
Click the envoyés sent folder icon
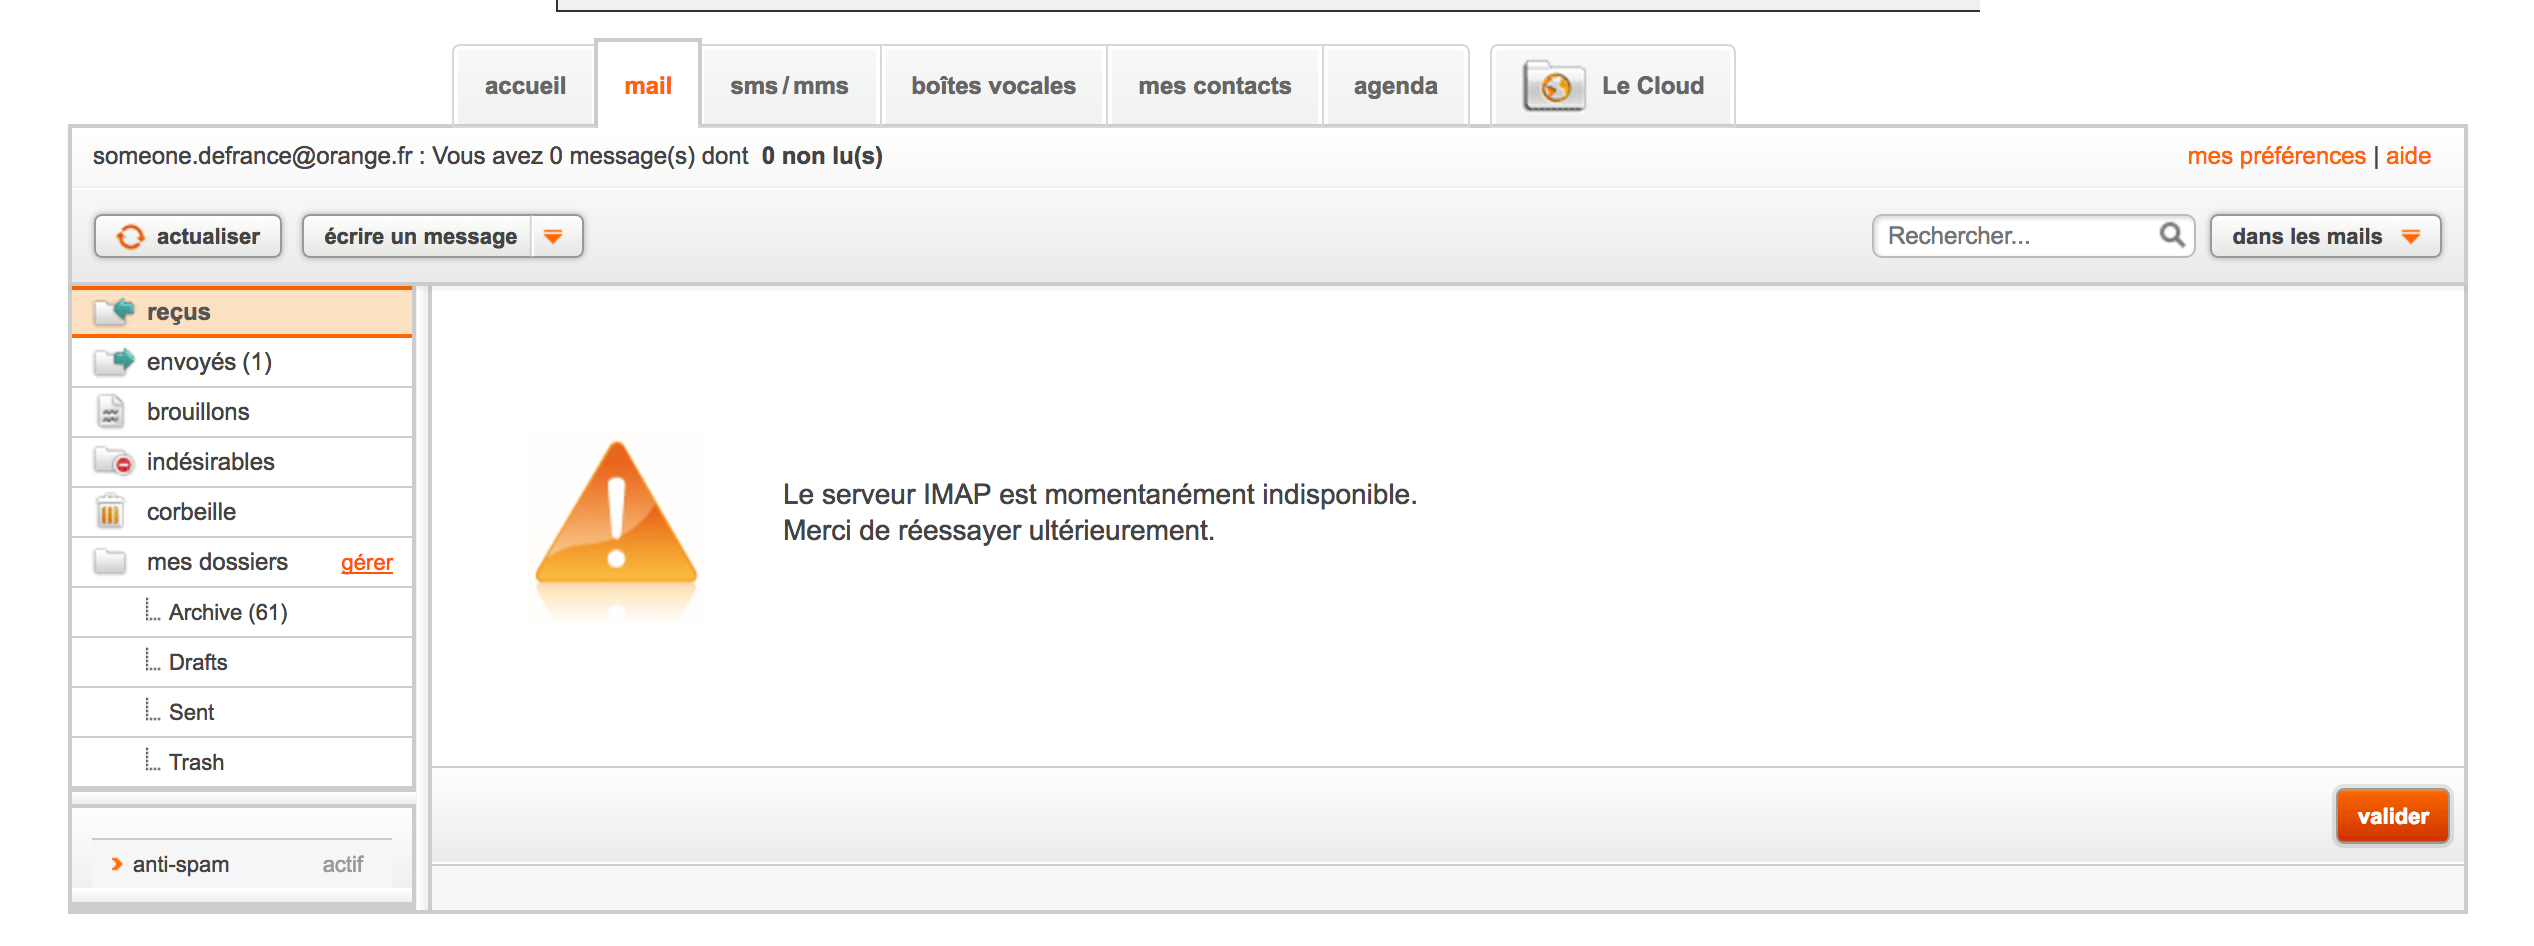(114, 362)
